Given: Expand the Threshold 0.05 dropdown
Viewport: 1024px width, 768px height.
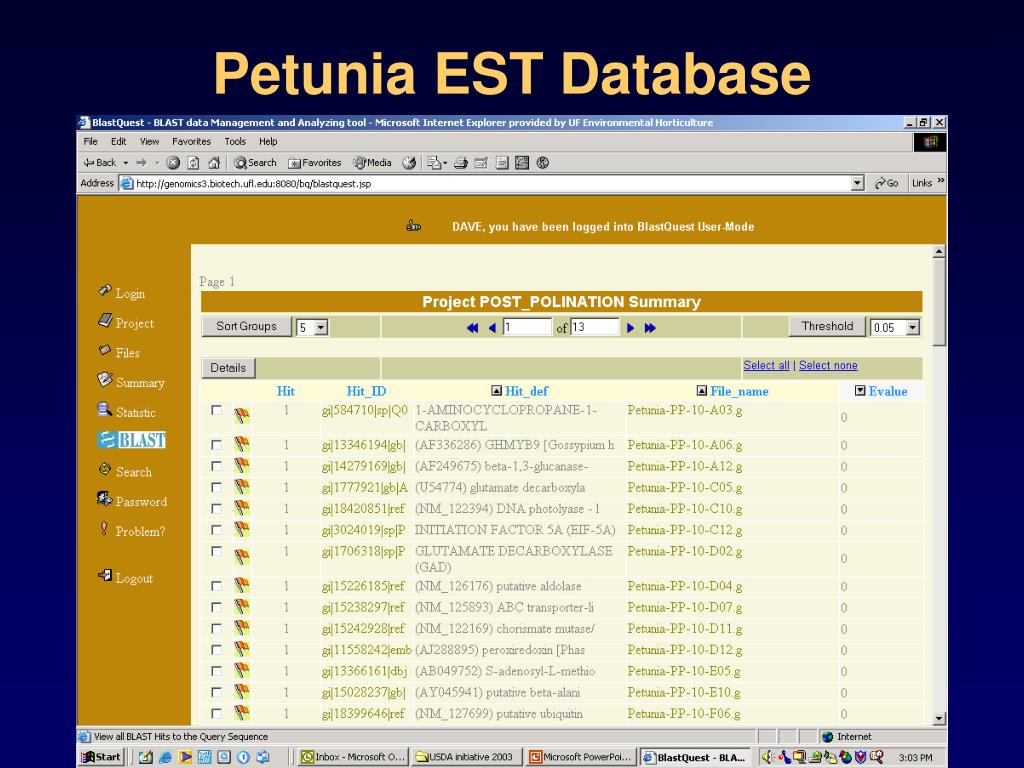Looking at the screenshot, I should (x=913, y=327).
